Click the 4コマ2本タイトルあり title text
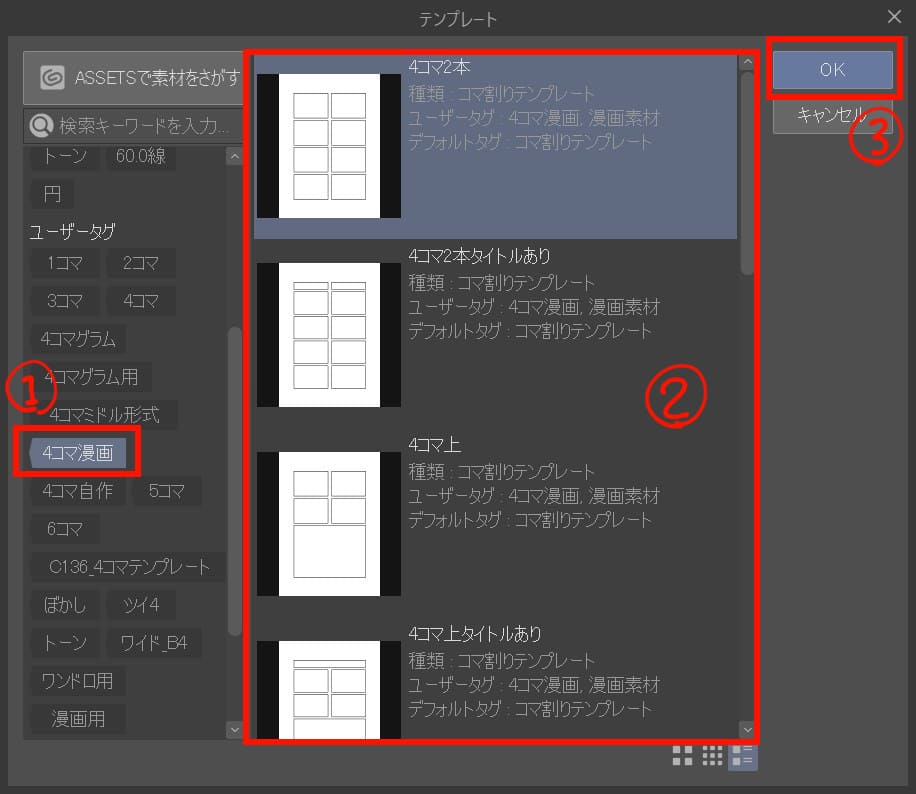The image size is (916, 794). tap(480, 256)
